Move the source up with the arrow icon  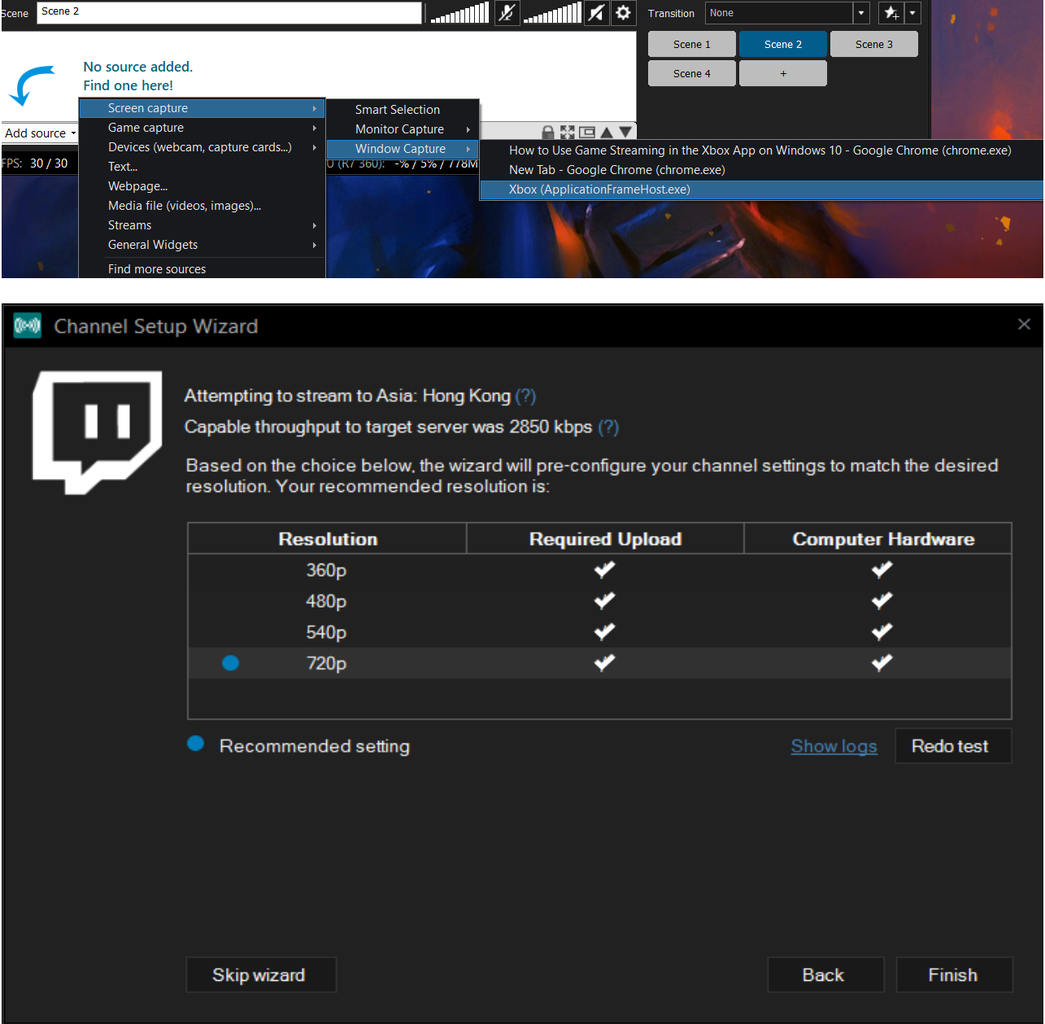[606, 131]
